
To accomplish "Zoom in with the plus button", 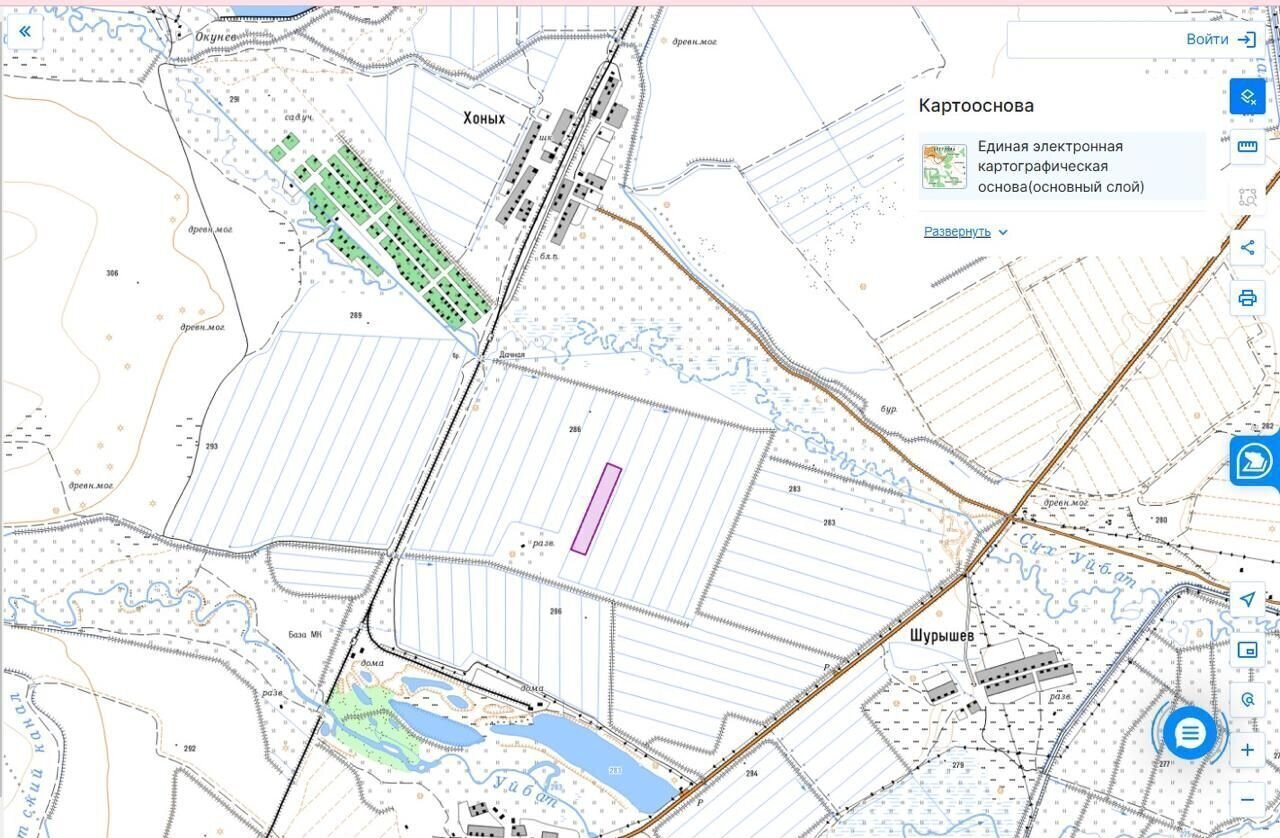I will [x=1247, y=750].
